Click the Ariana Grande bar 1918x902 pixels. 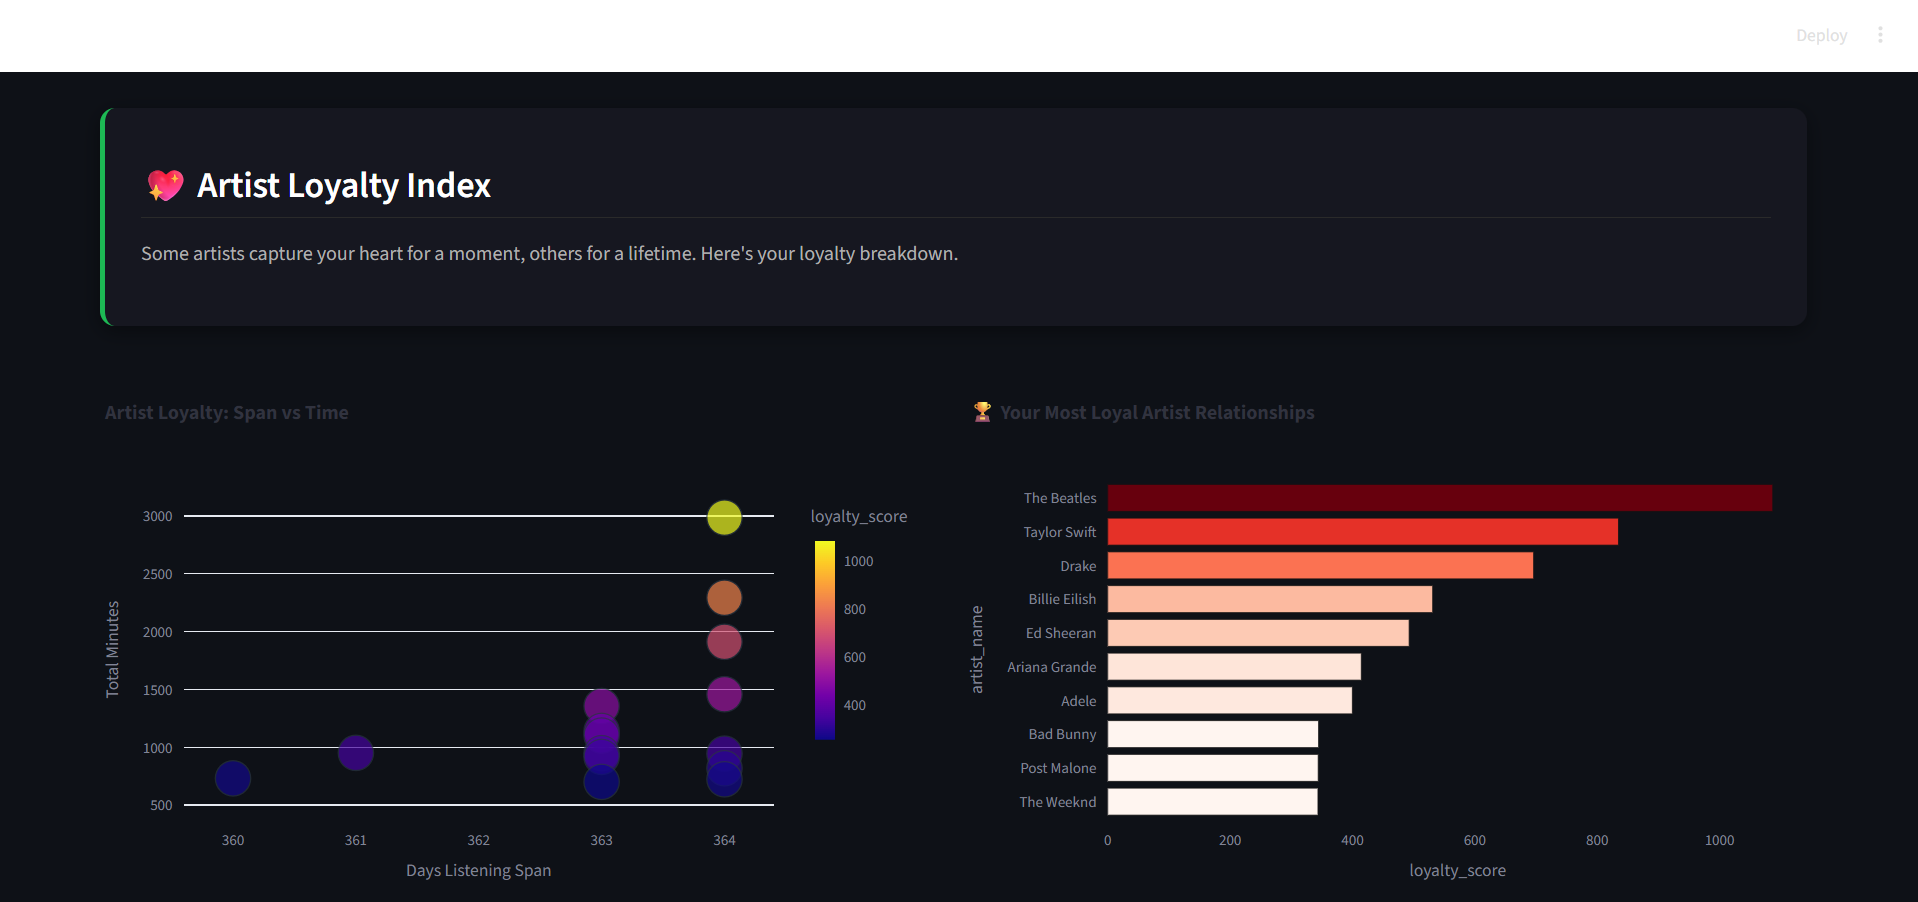1234,667
